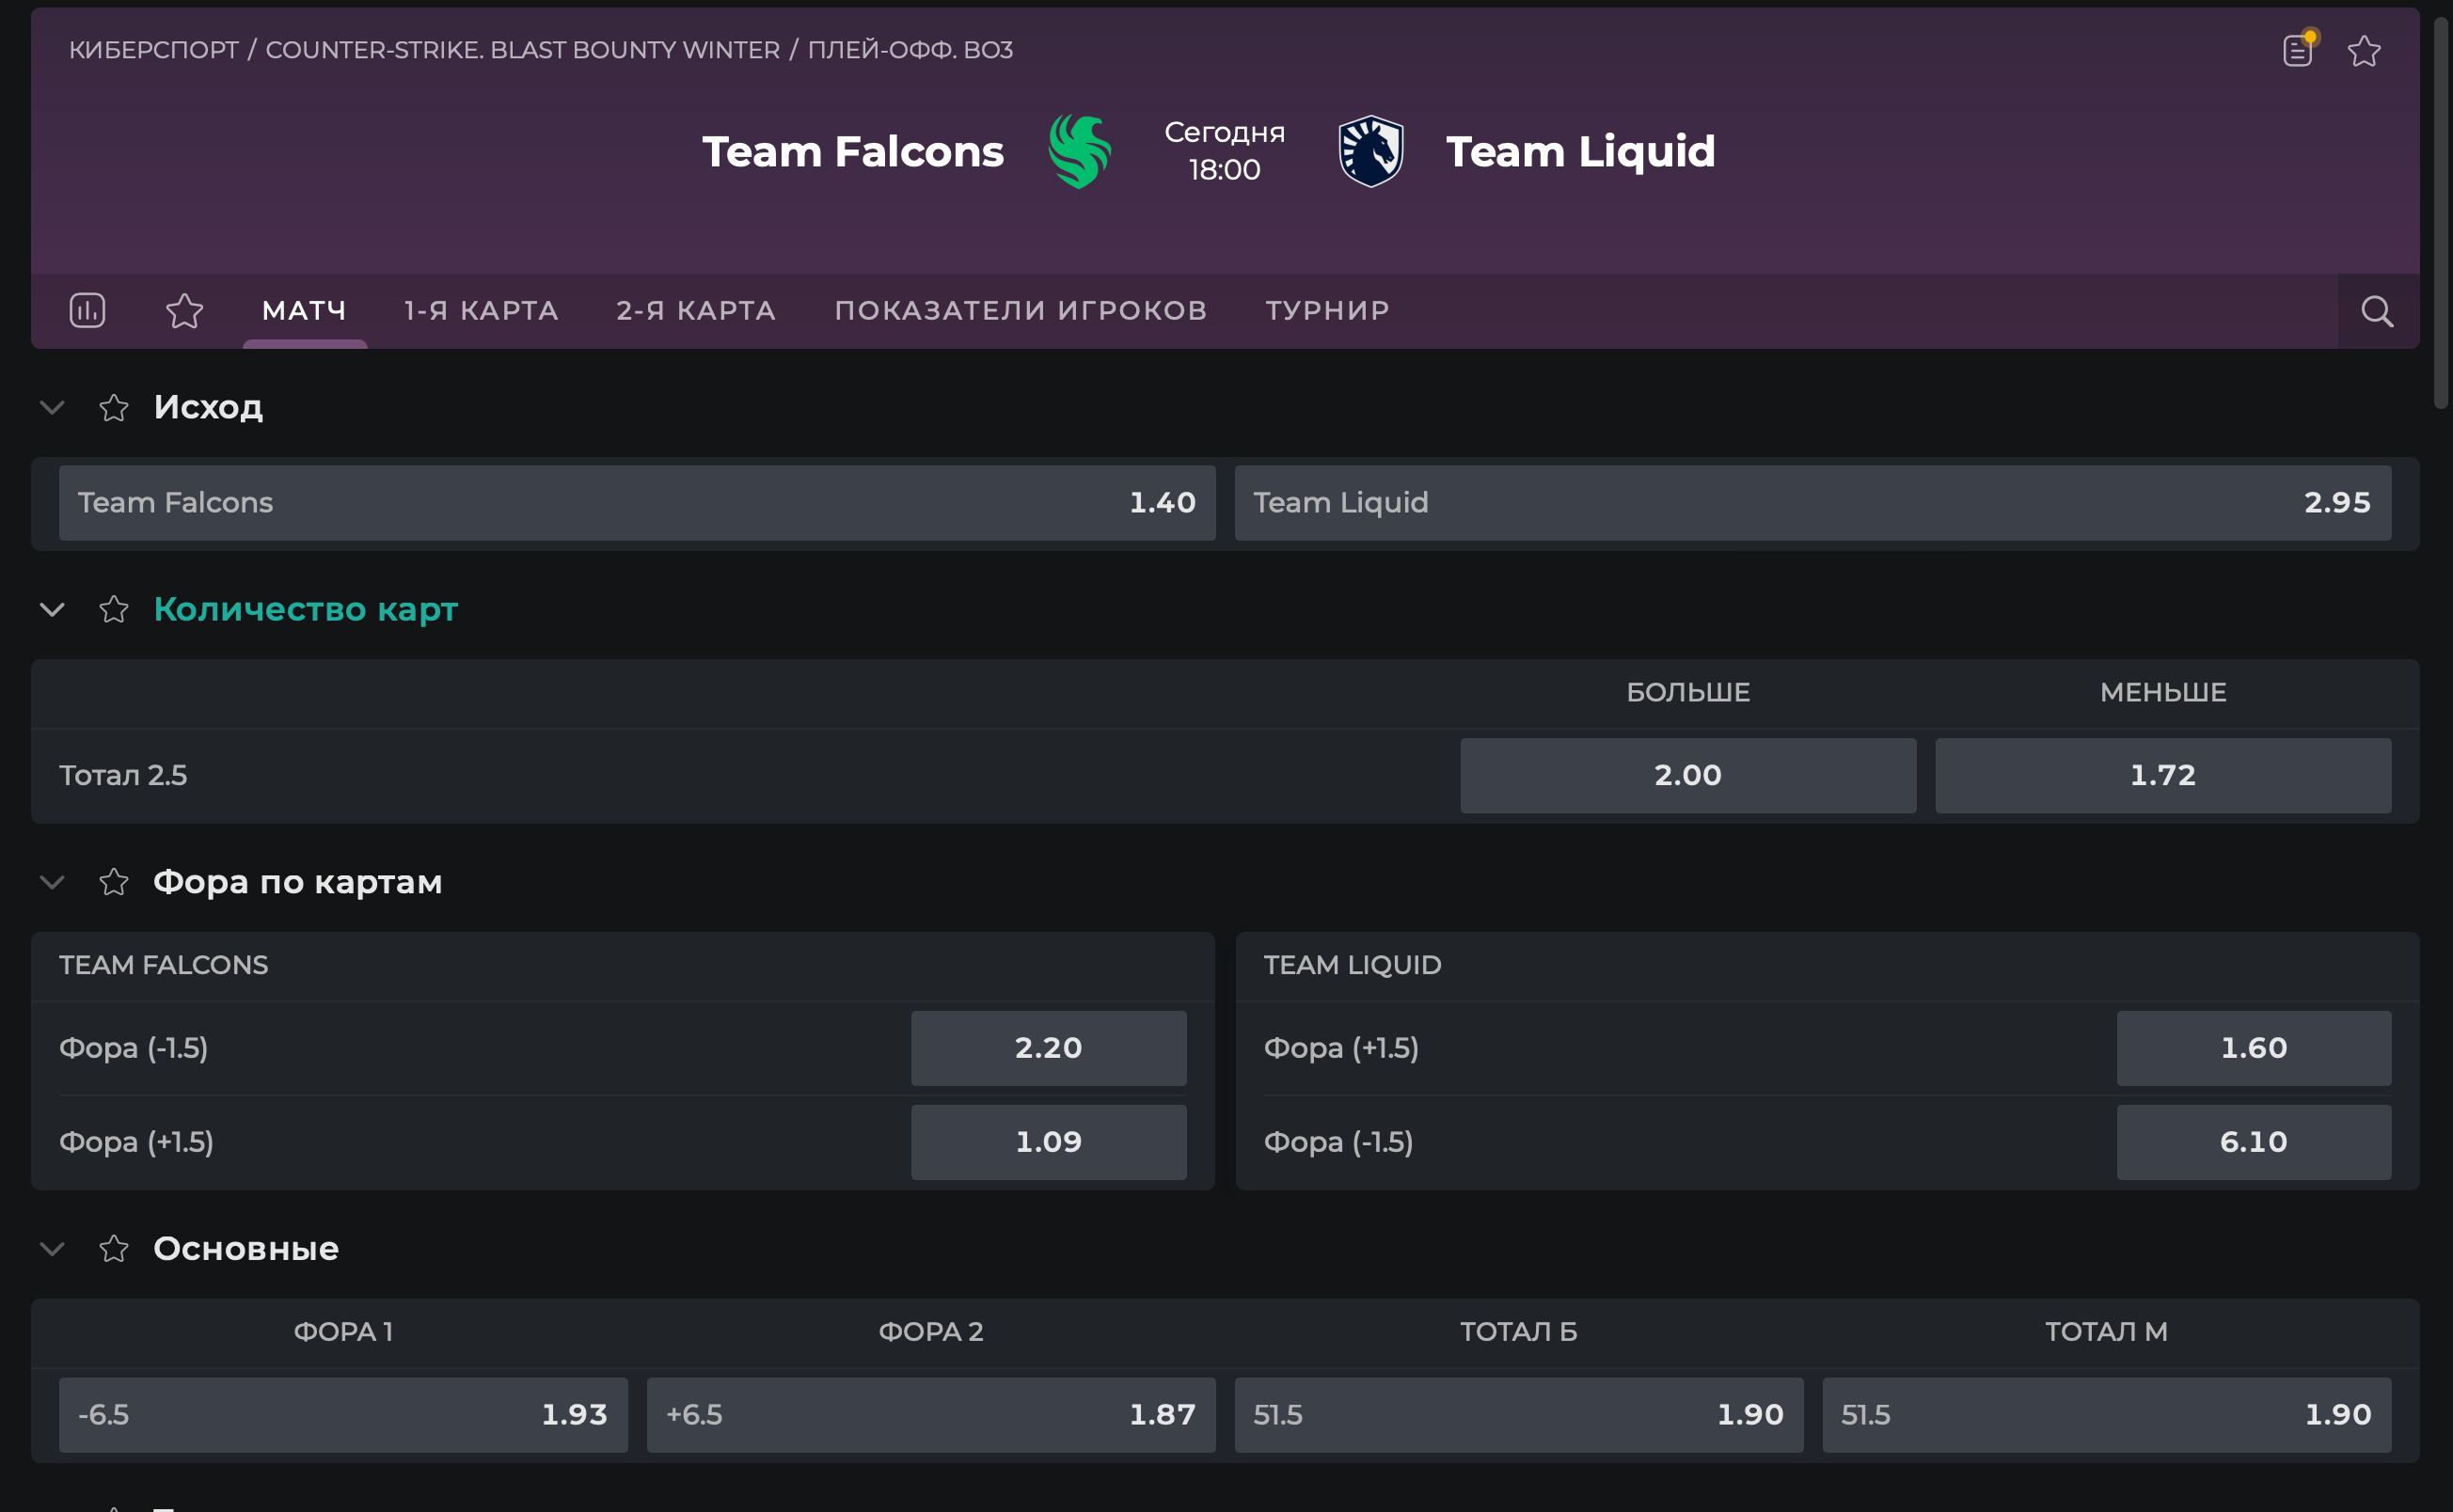
Task: Select Тотал 2.5 Больше odds 2.00
Action: point(1687,776)
